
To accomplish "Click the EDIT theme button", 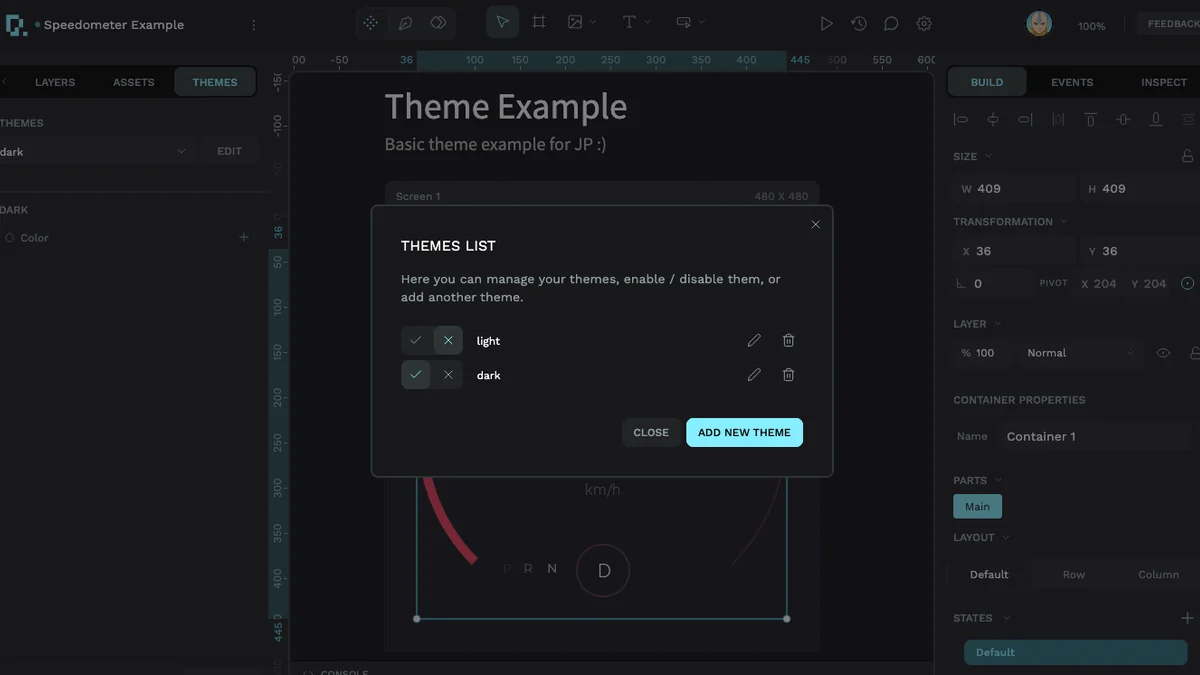I will pos(230,152).
